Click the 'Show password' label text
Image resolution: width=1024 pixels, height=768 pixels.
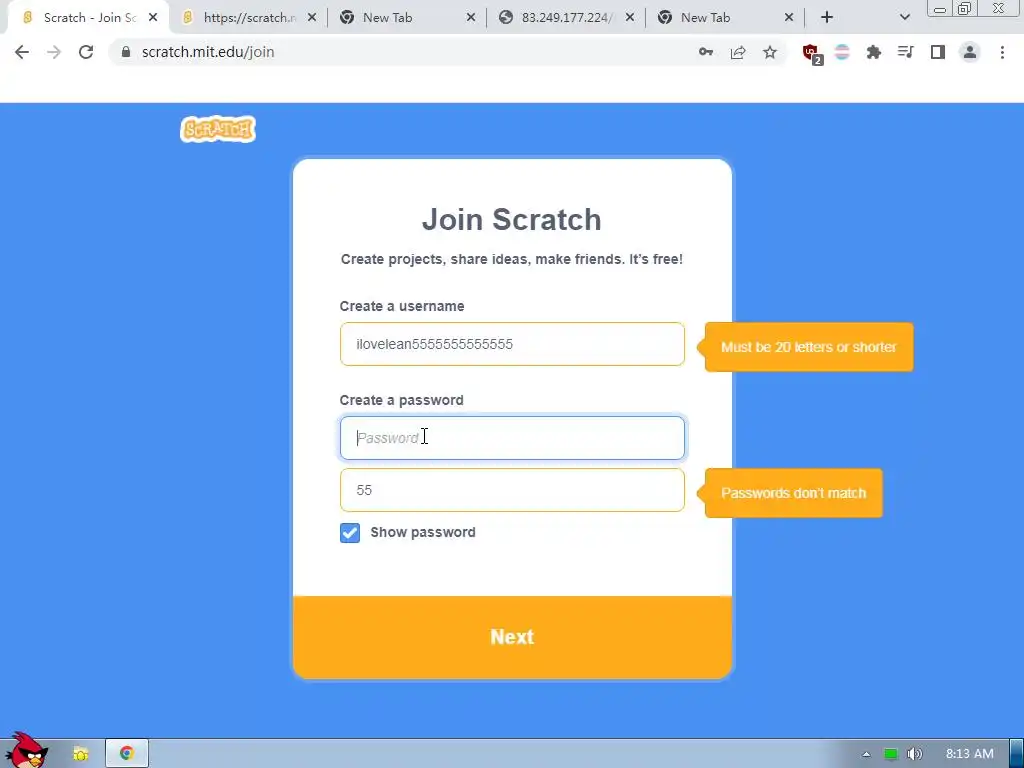click(x=423, y=532)
